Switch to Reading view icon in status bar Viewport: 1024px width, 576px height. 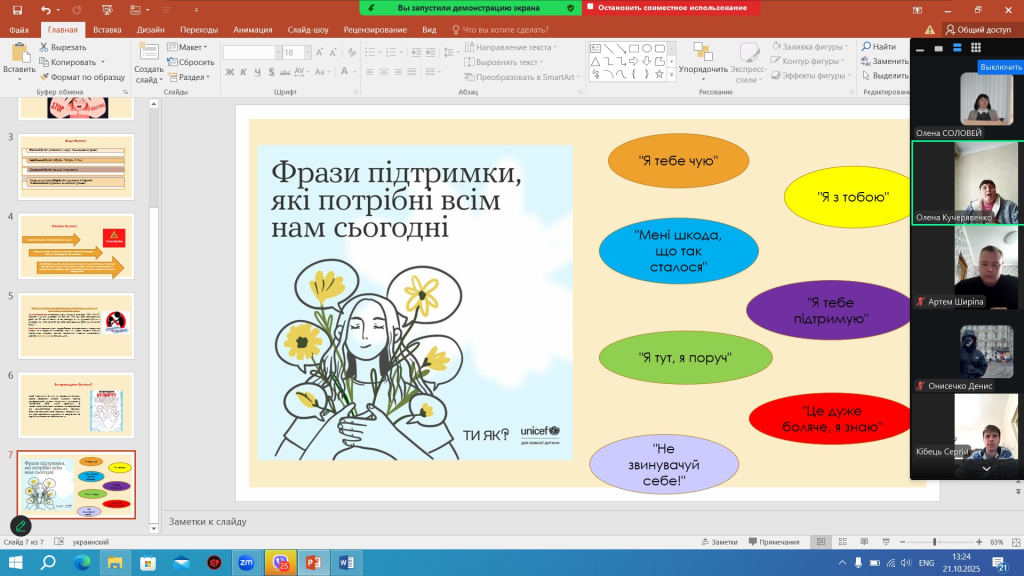tap(864, 542)
